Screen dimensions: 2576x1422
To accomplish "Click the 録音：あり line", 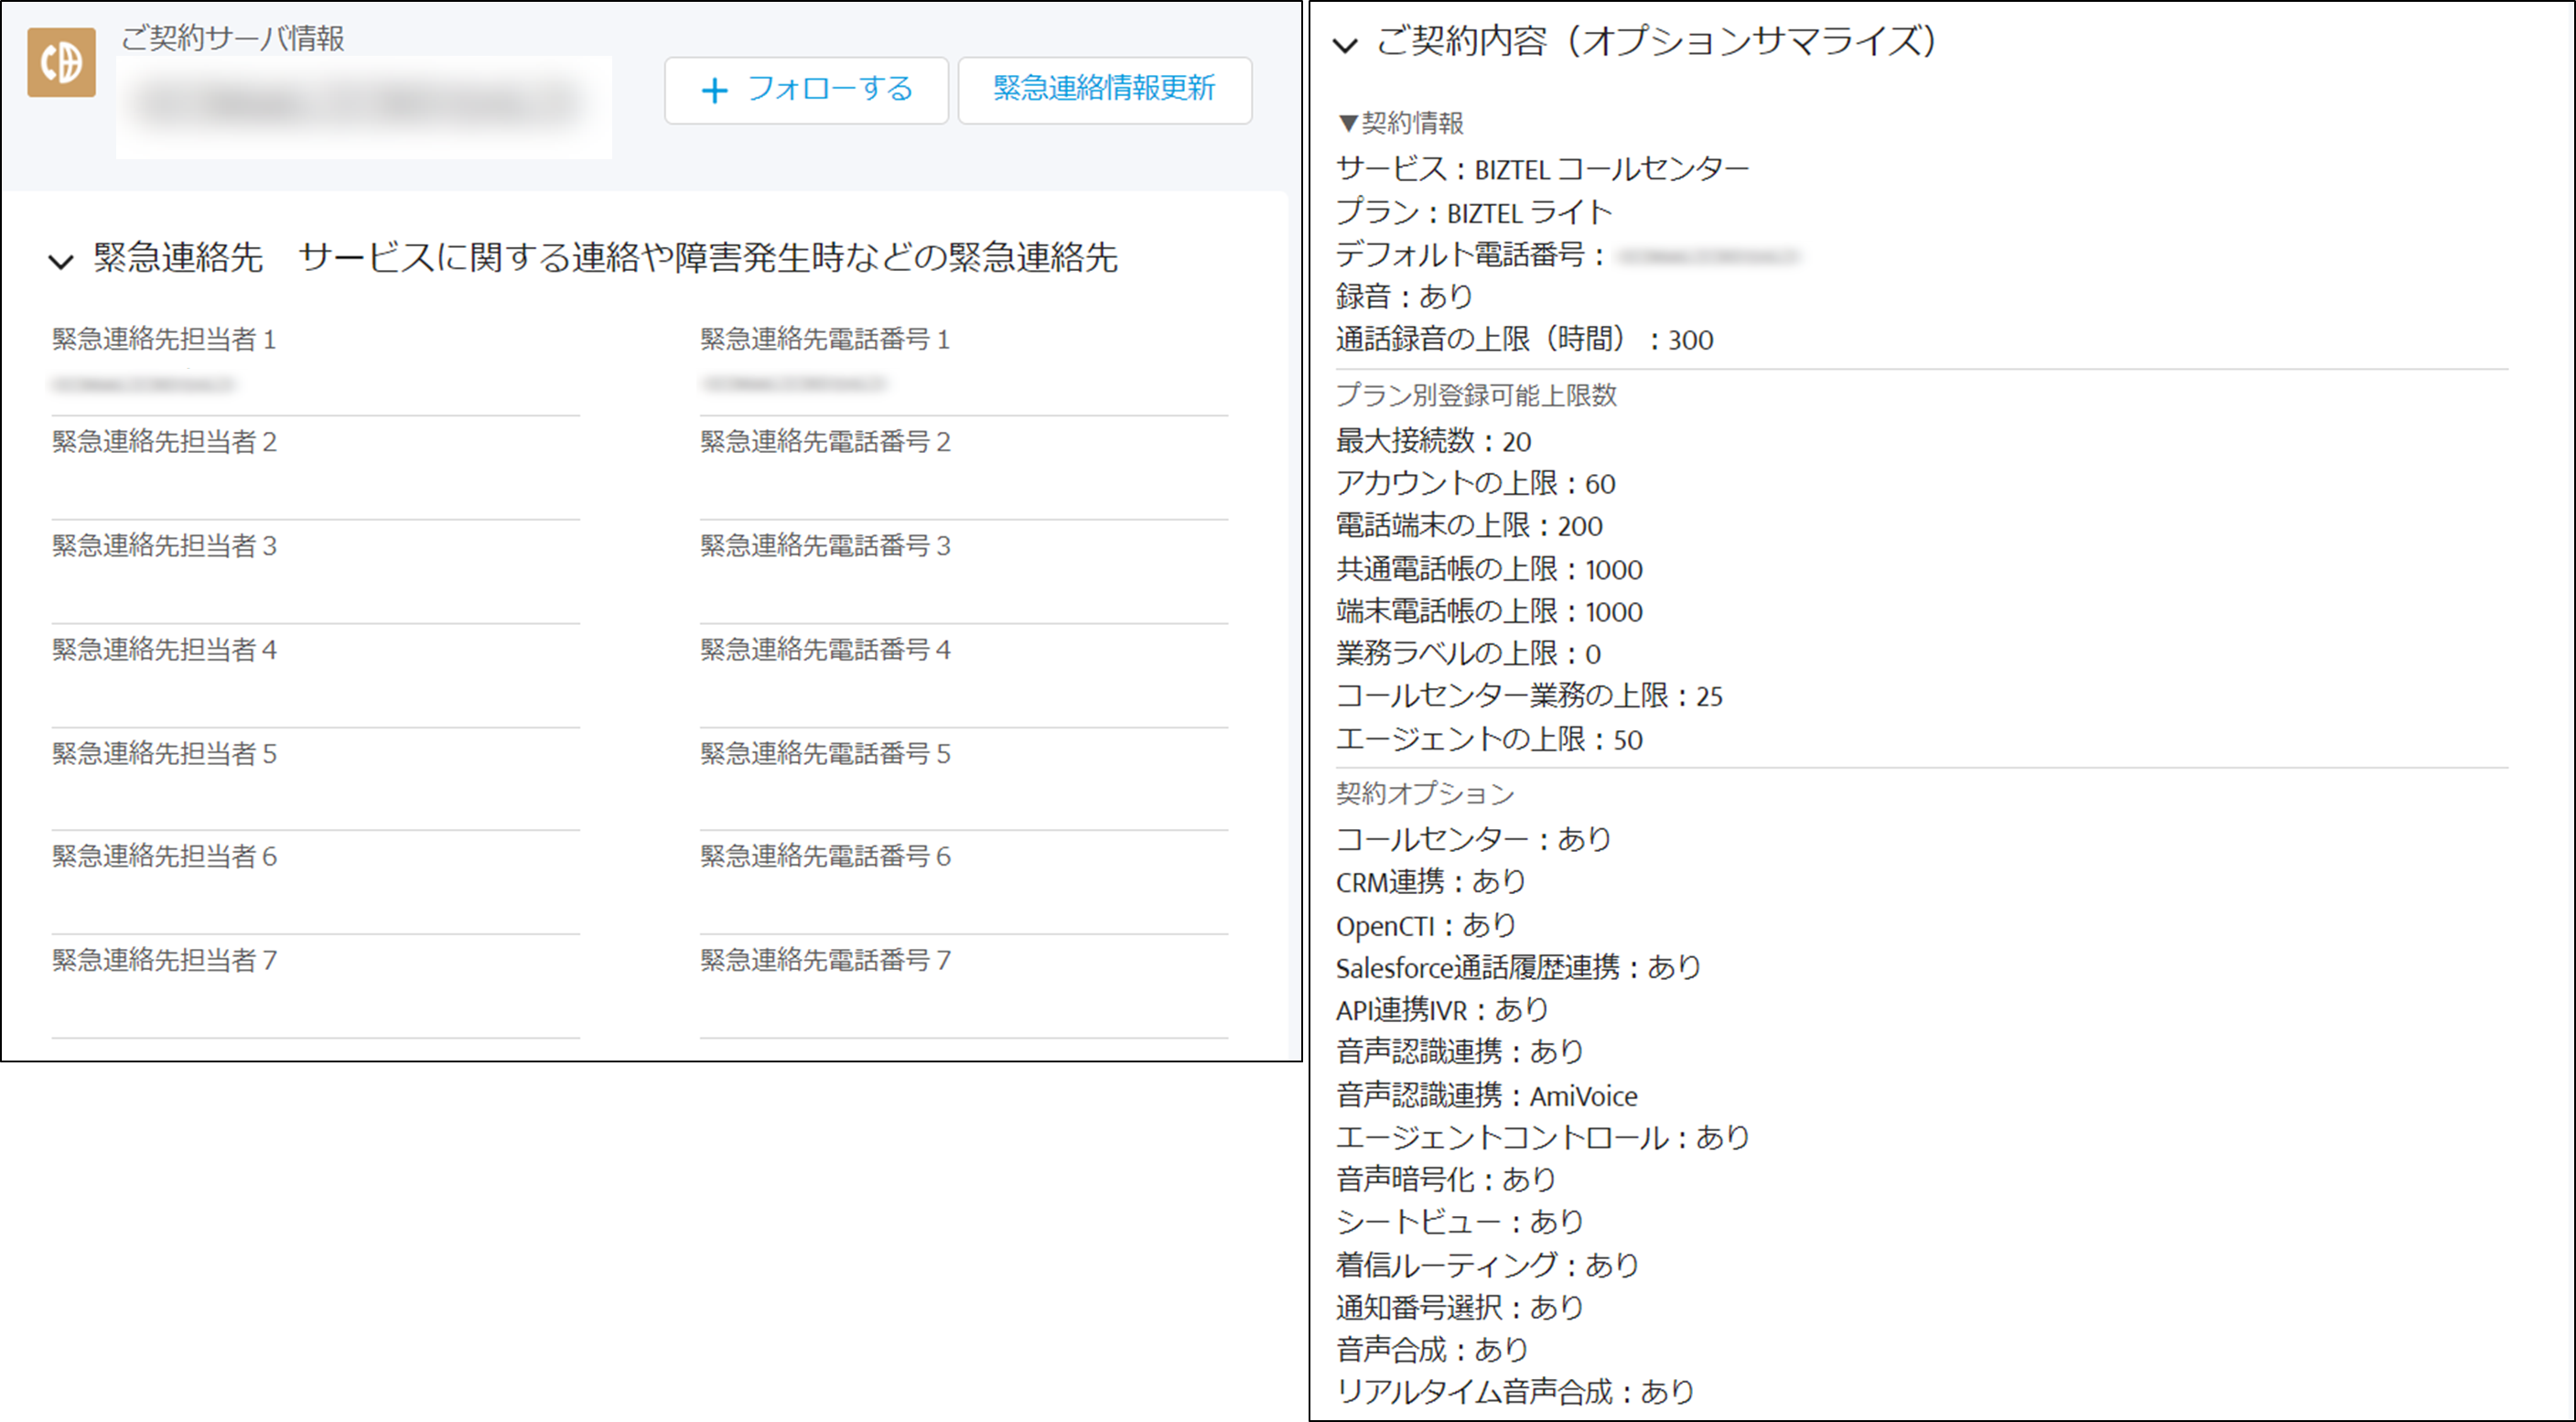I will click(1404, 297).
